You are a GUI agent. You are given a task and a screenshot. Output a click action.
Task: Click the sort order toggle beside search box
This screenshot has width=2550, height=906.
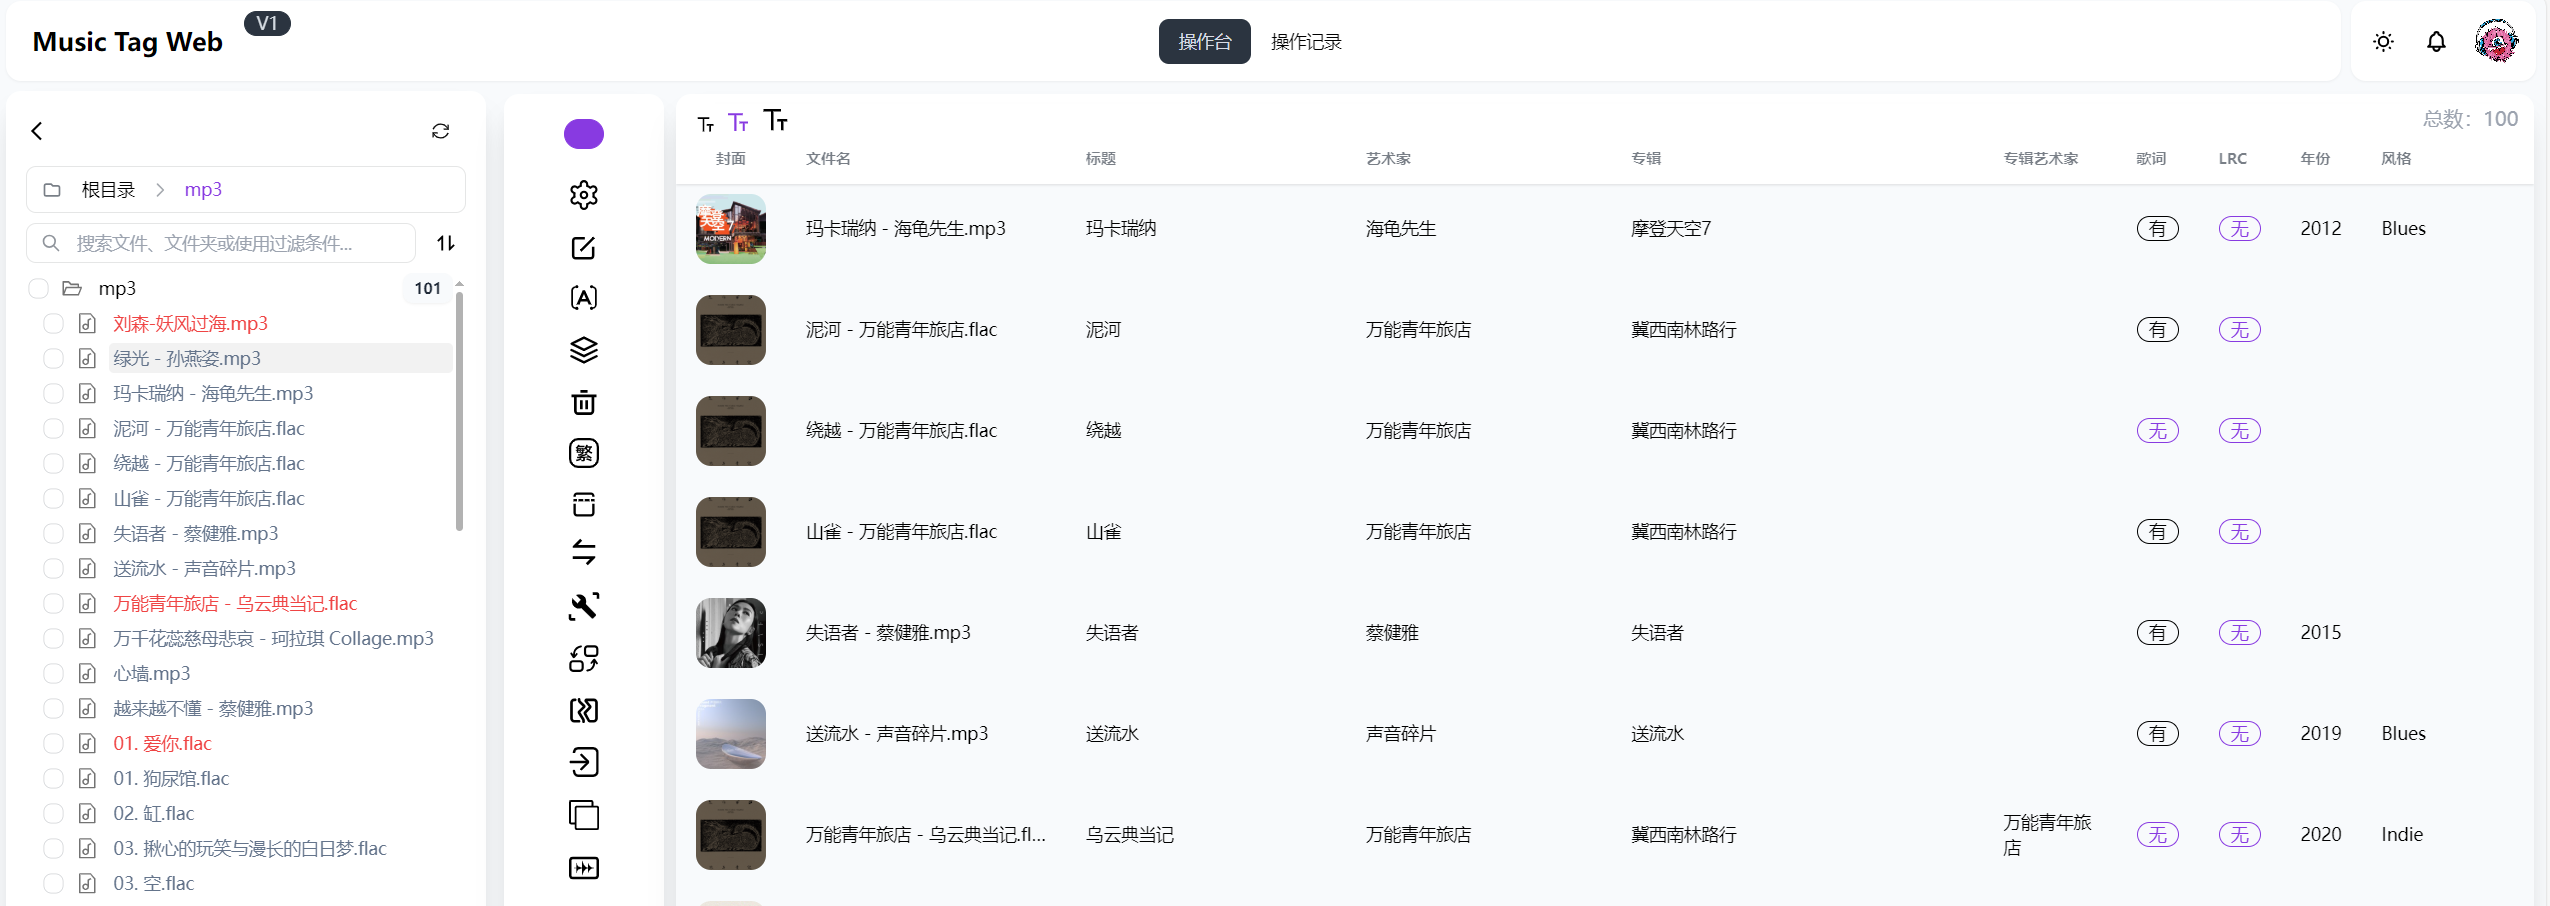click(x=446, y=242)
